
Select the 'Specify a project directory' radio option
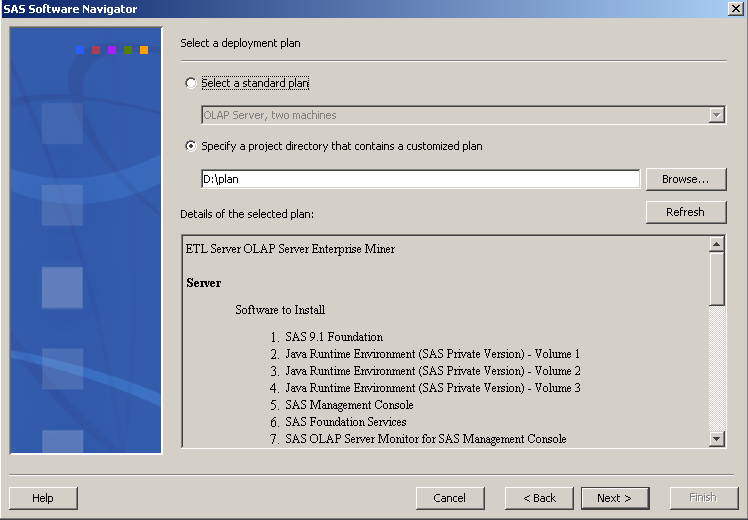(x=191, y=146)
